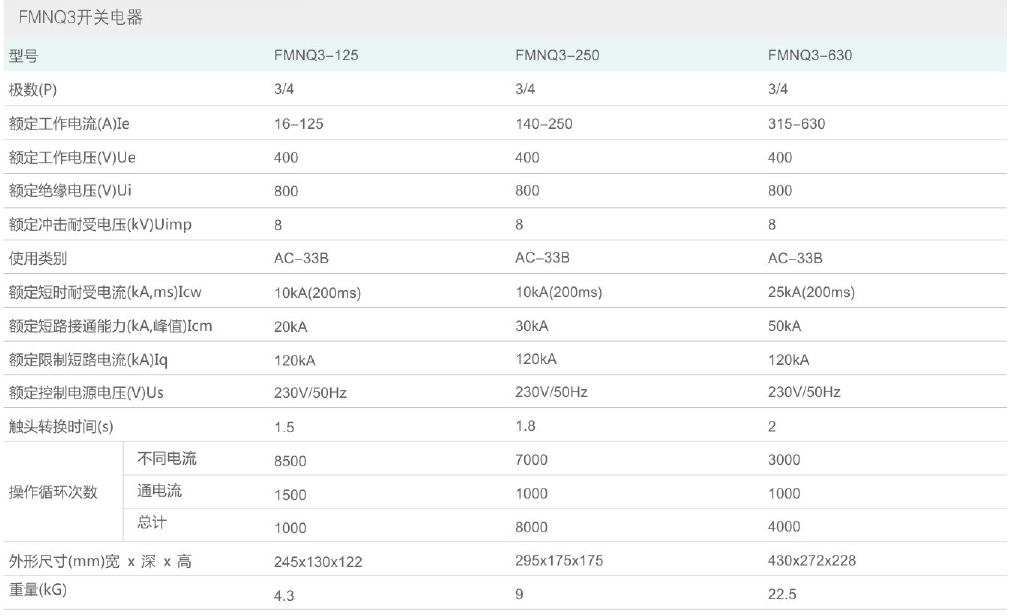Image resolution: width=1010 pixels, height=616 pixels.
Task: Click the 315-630 rated current value
Action: (796, 124)
